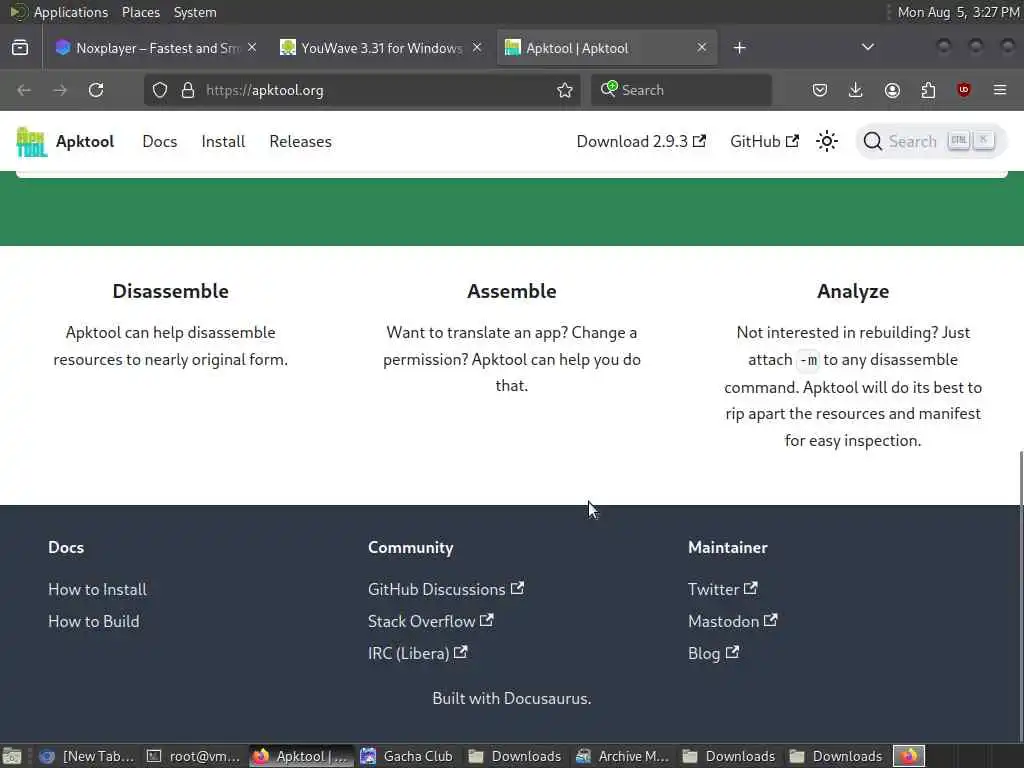Close the Noxplayer tab
Screen dimensions: 1024x768
[252, 48]
